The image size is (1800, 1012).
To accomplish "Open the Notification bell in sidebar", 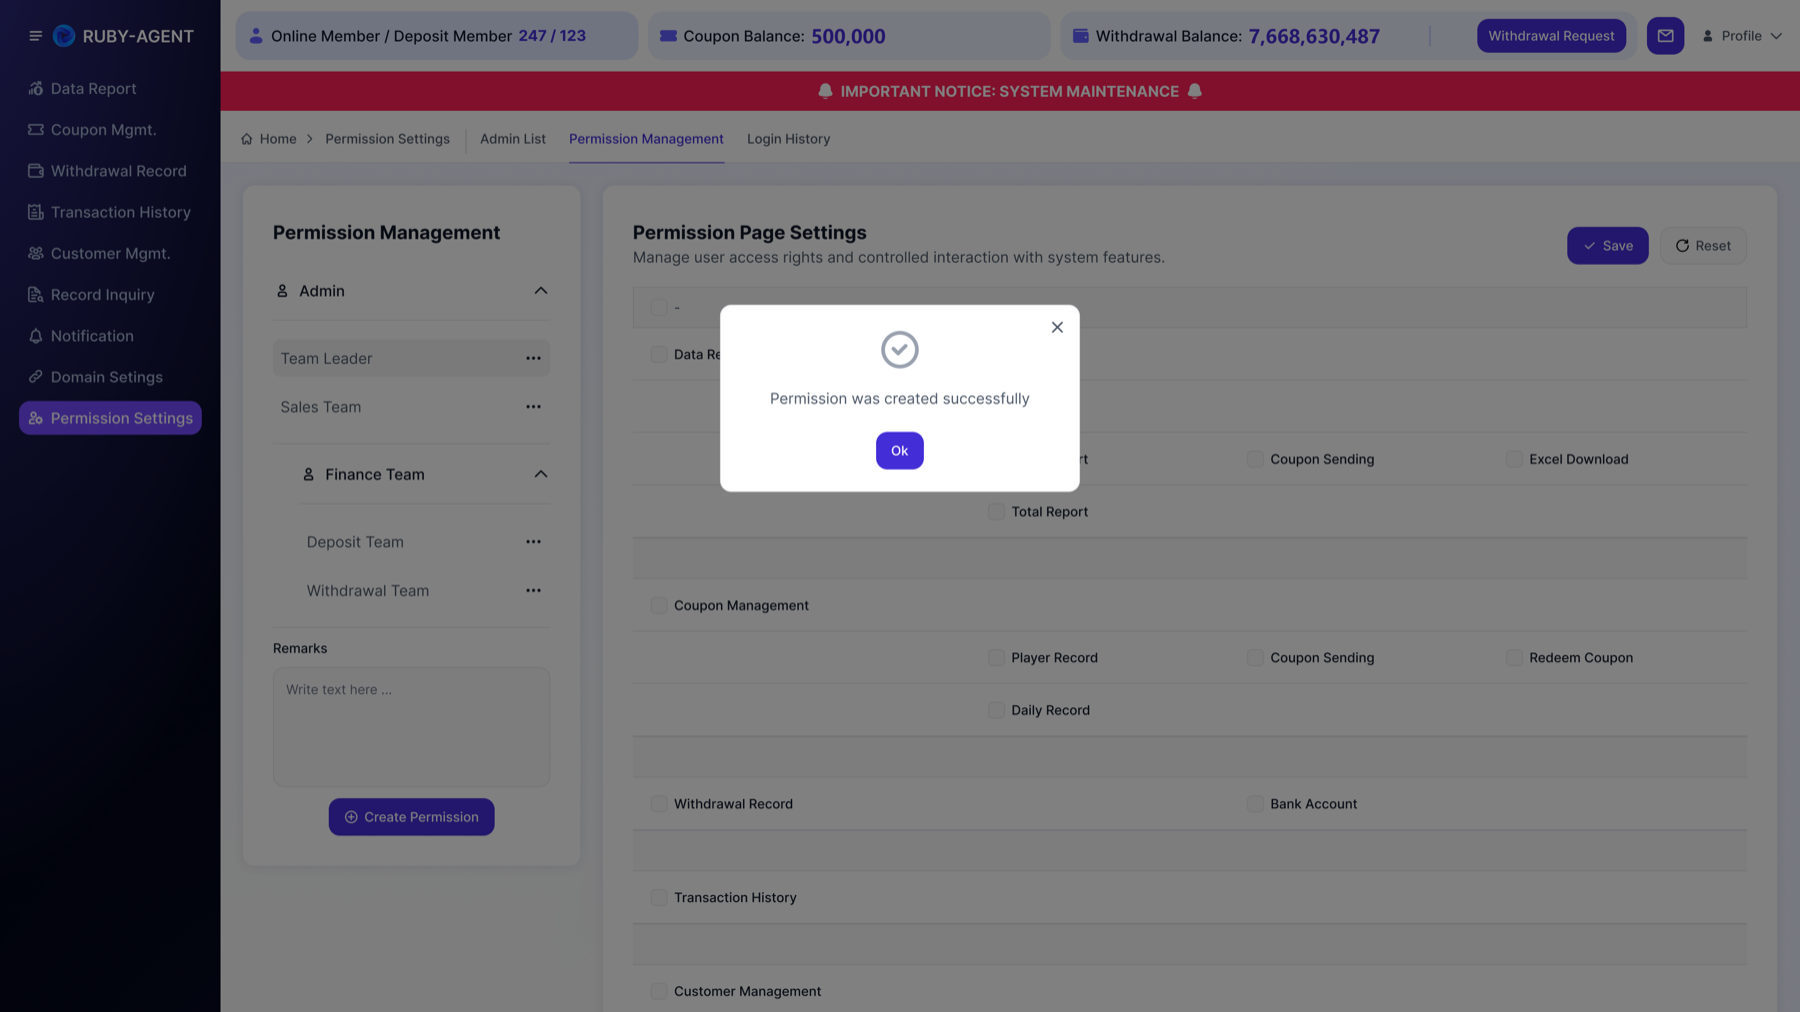I will [x=36, y=336].
